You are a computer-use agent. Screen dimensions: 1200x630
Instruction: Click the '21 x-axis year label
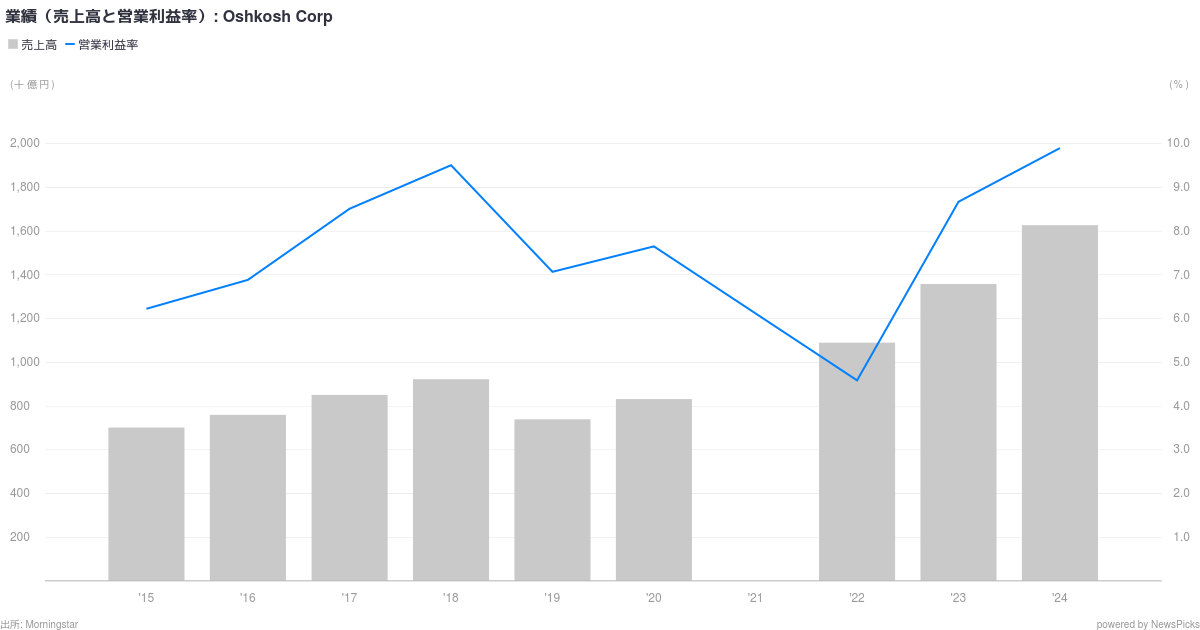point(755,598)
